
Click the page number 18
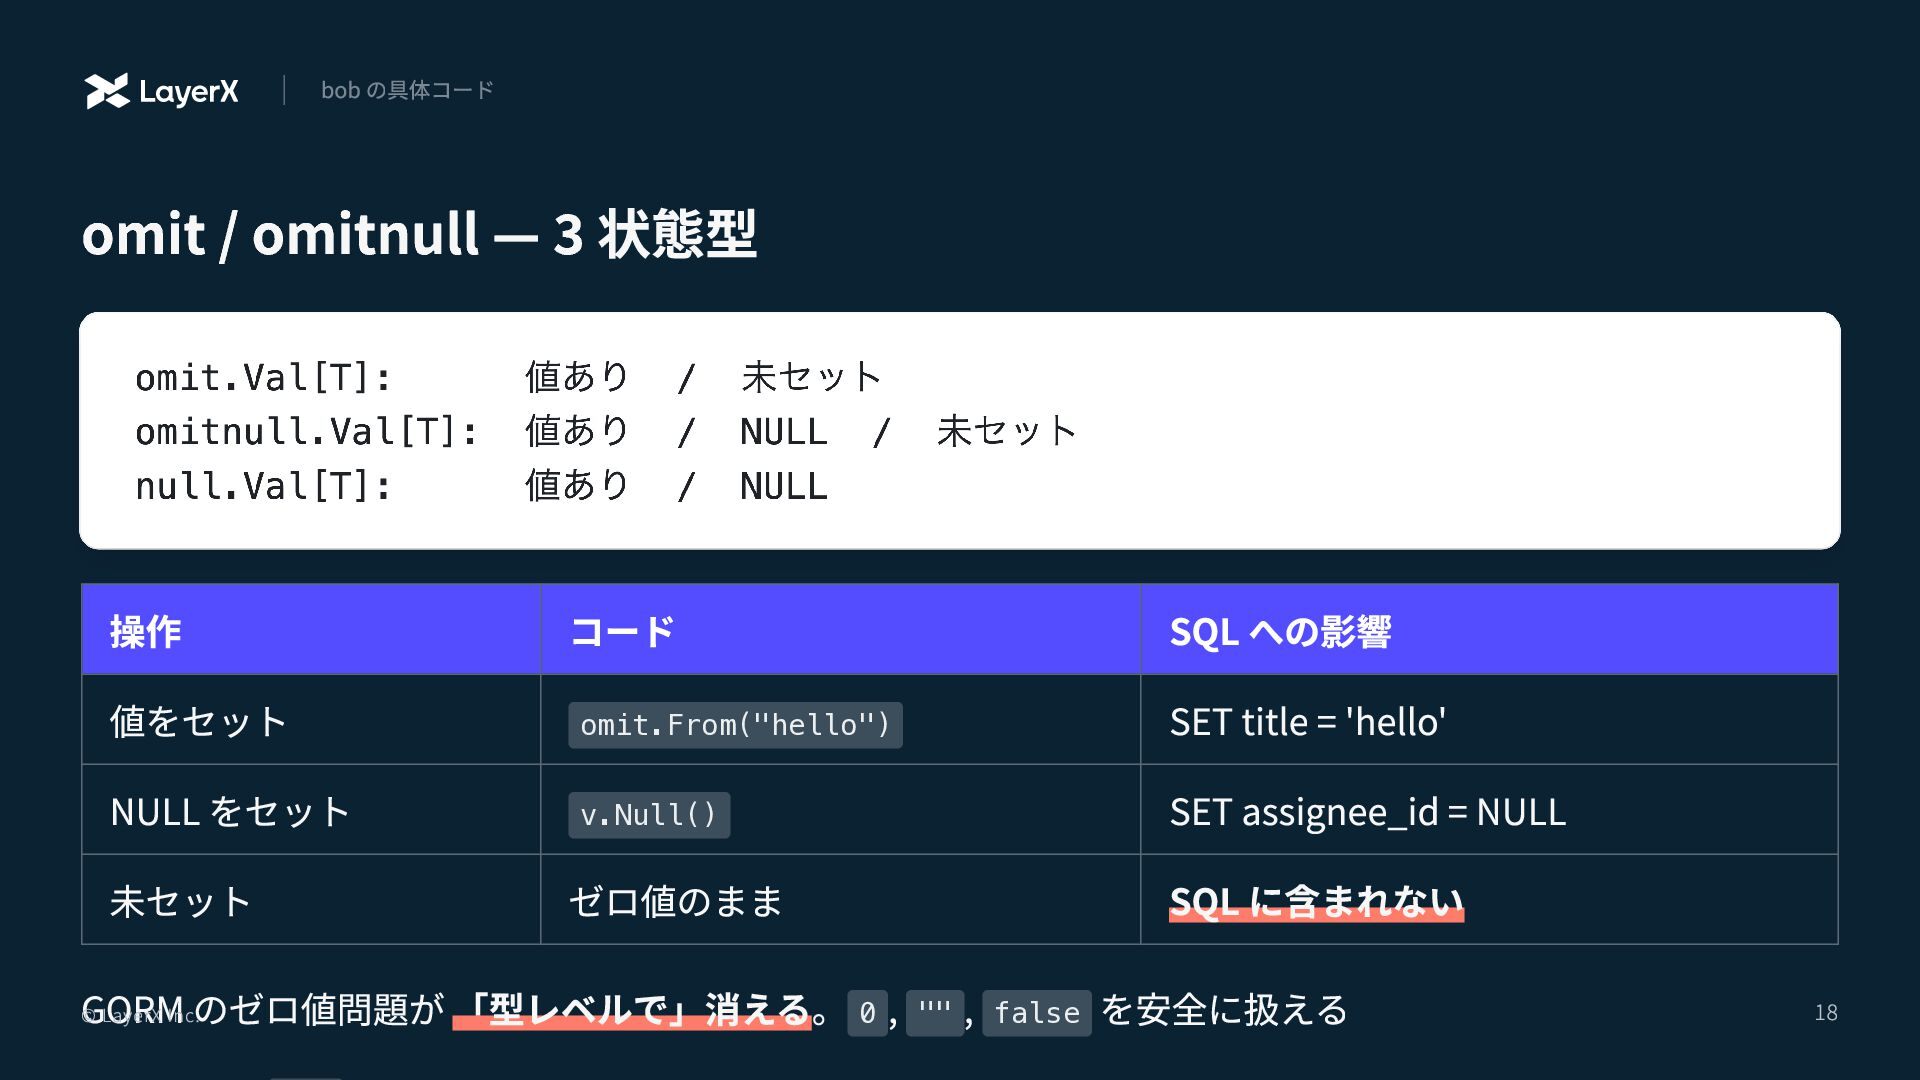1825,1012
